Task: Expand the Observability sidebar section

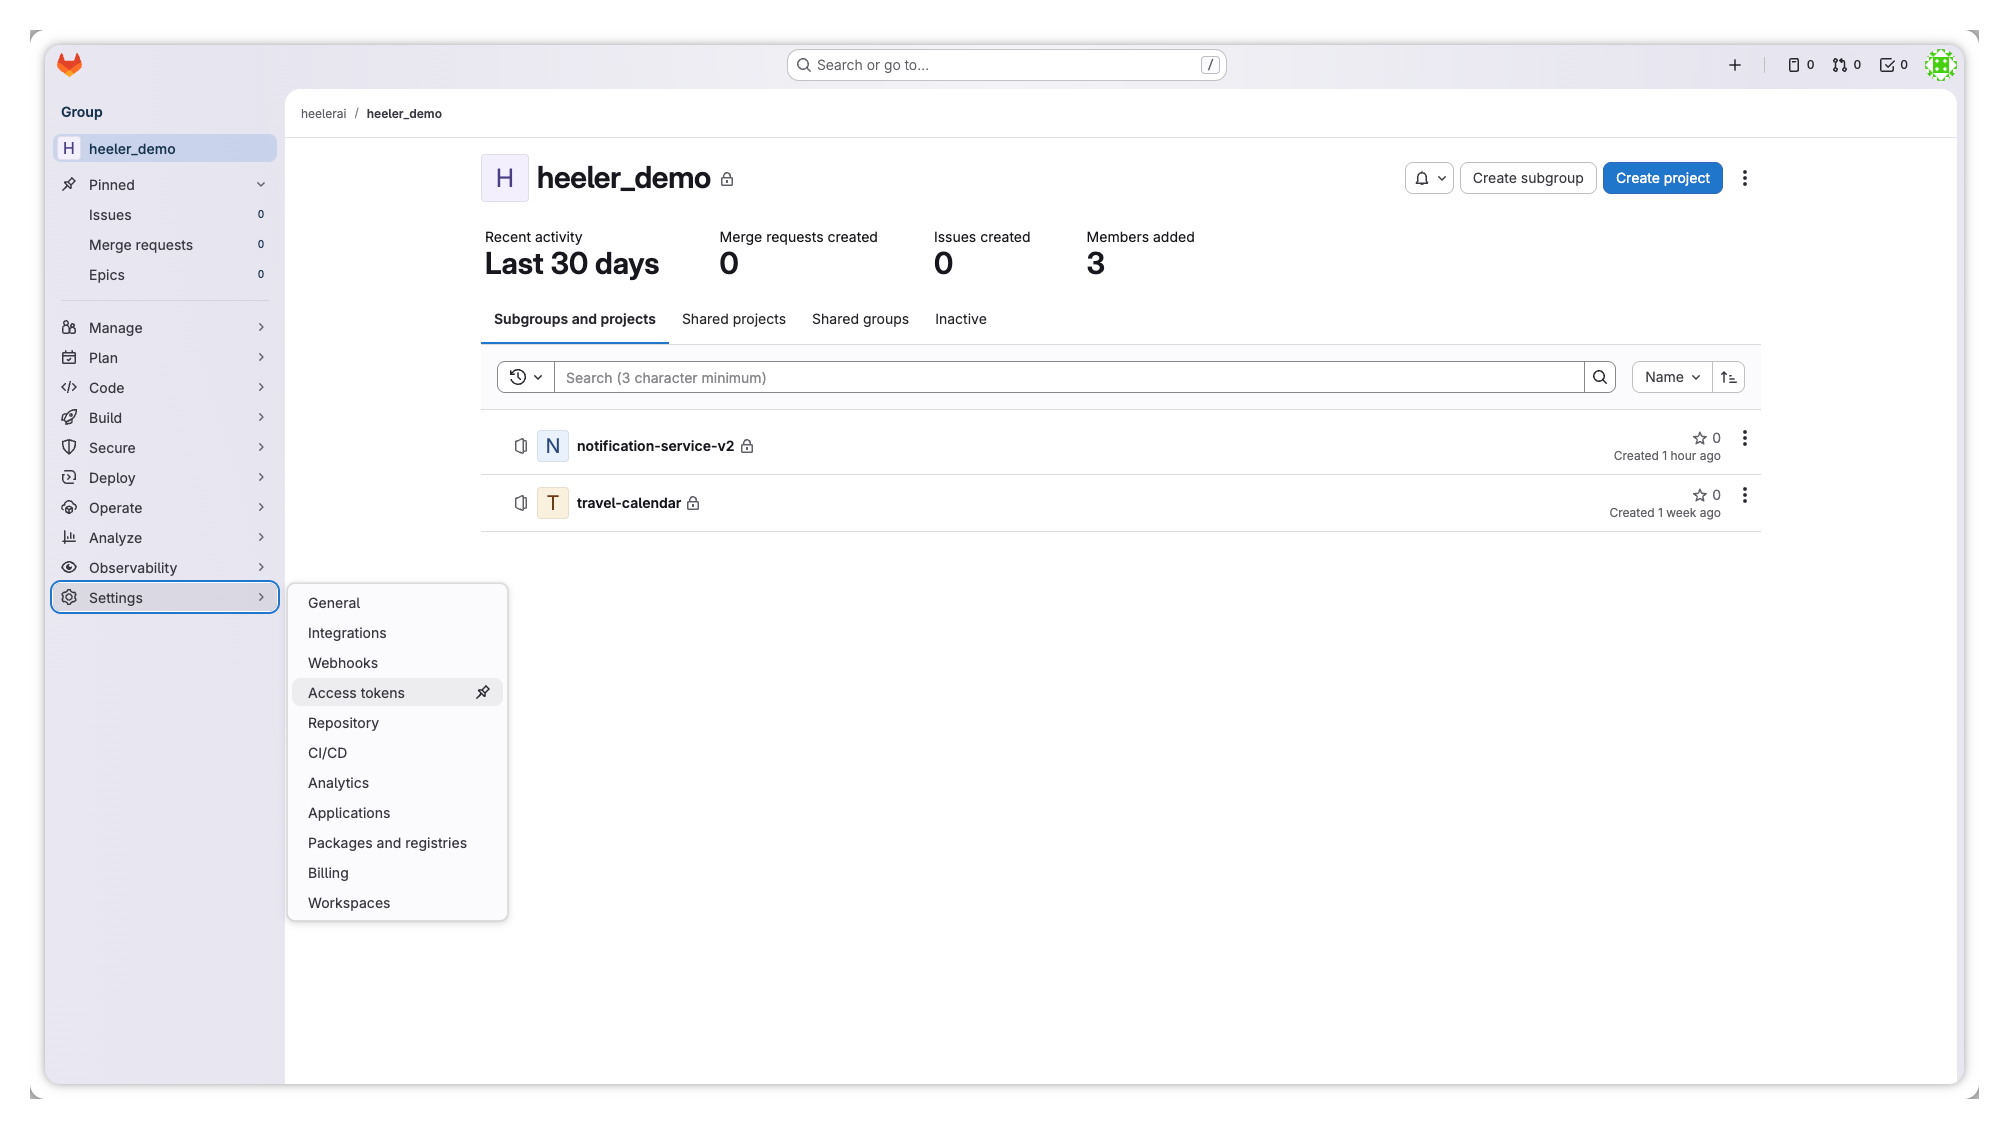Action: [x=165, y=568]
